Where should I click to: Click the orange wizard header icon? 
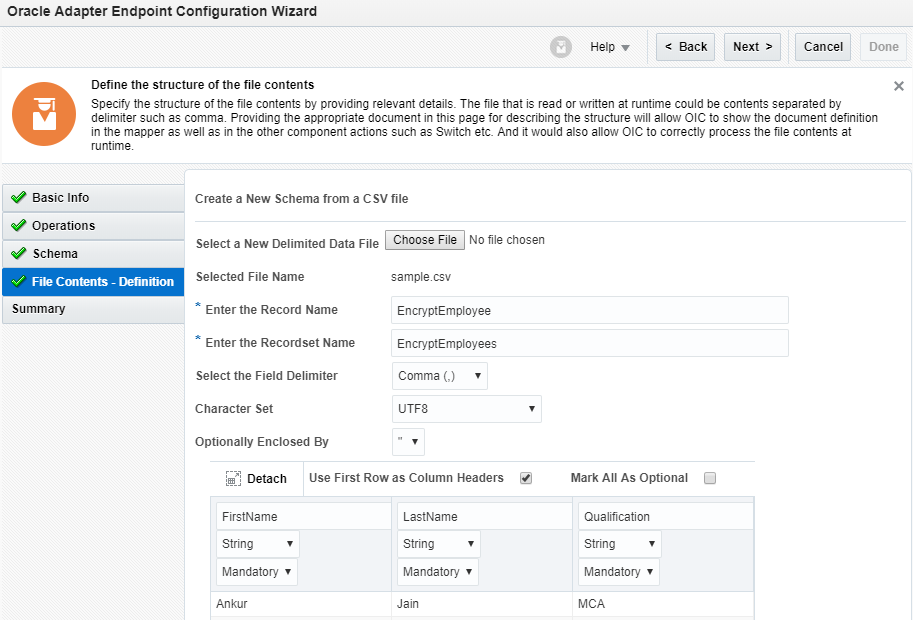43,114
